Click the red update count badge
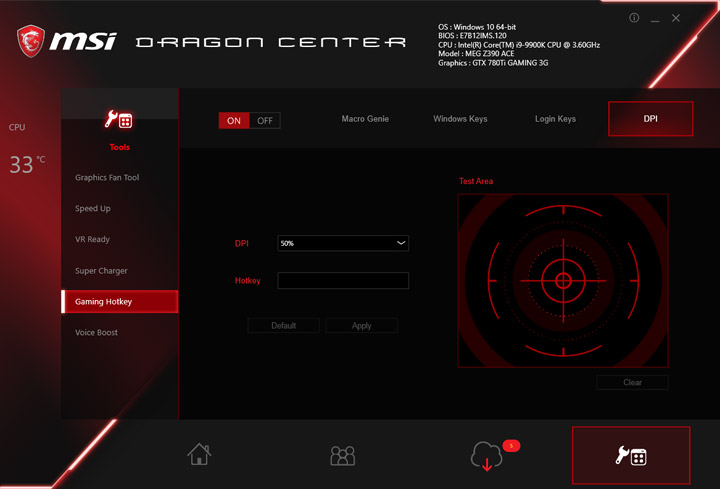 (511, 445)
